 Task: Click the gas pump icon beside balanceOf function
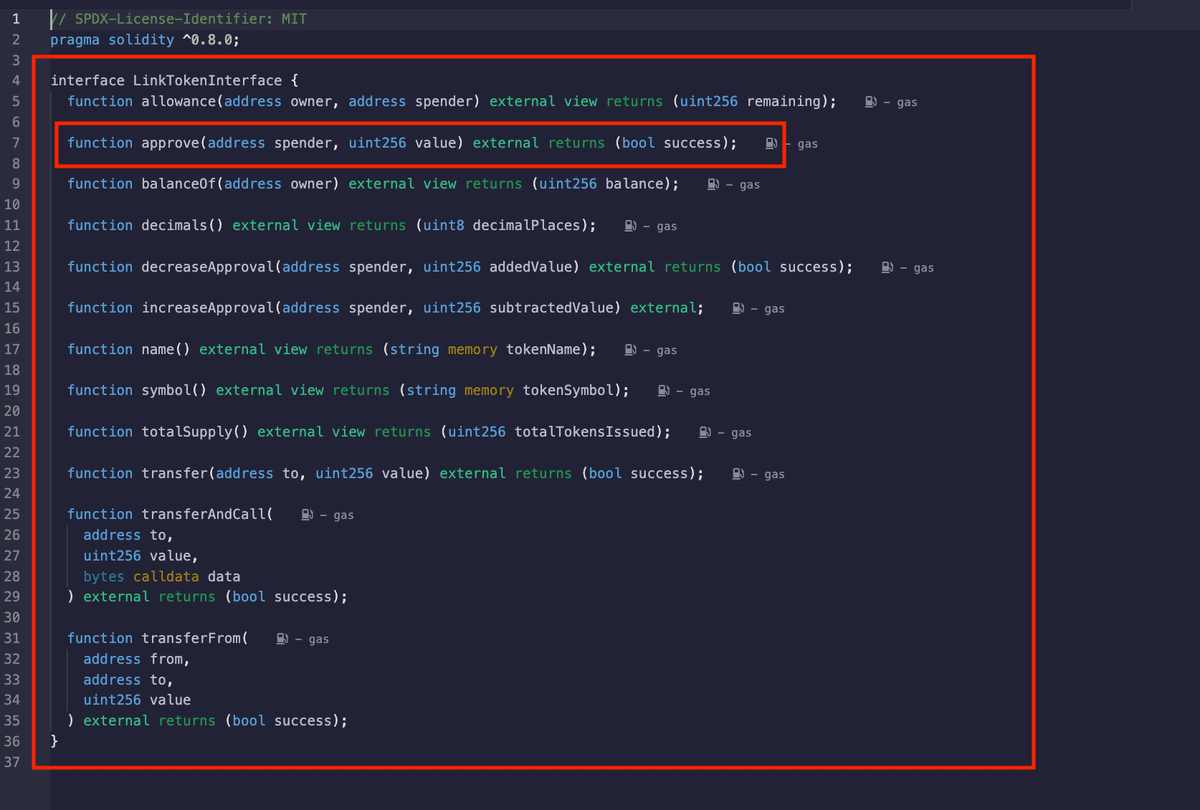point(713,184)
